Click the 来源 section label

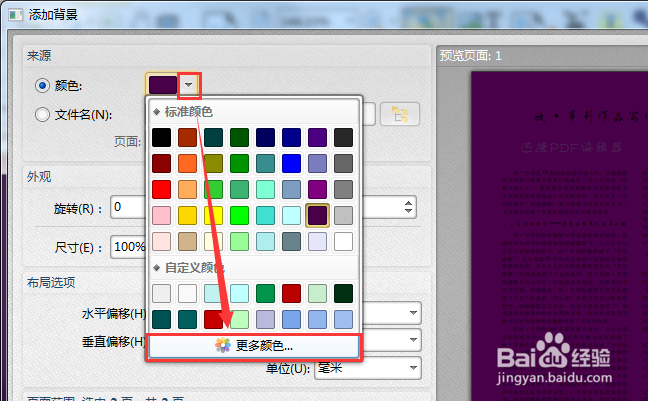pos(39,55)
